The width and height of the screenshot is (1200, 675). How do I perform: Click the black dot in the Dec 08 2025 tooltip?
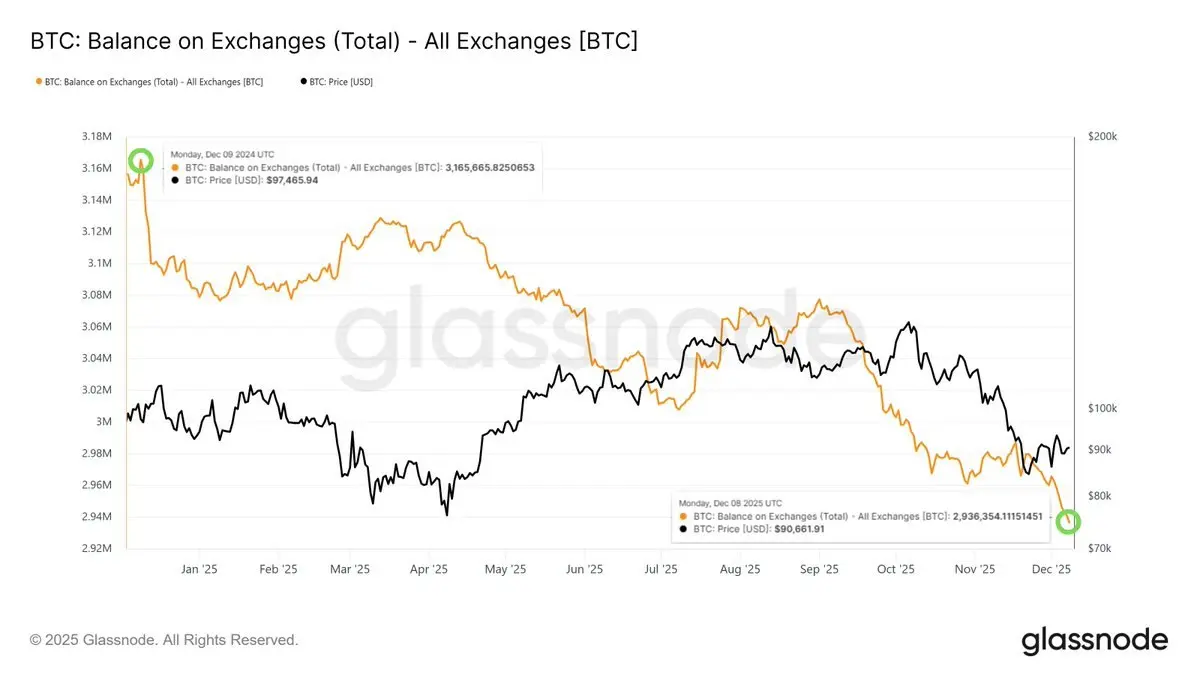pos(683,528)
